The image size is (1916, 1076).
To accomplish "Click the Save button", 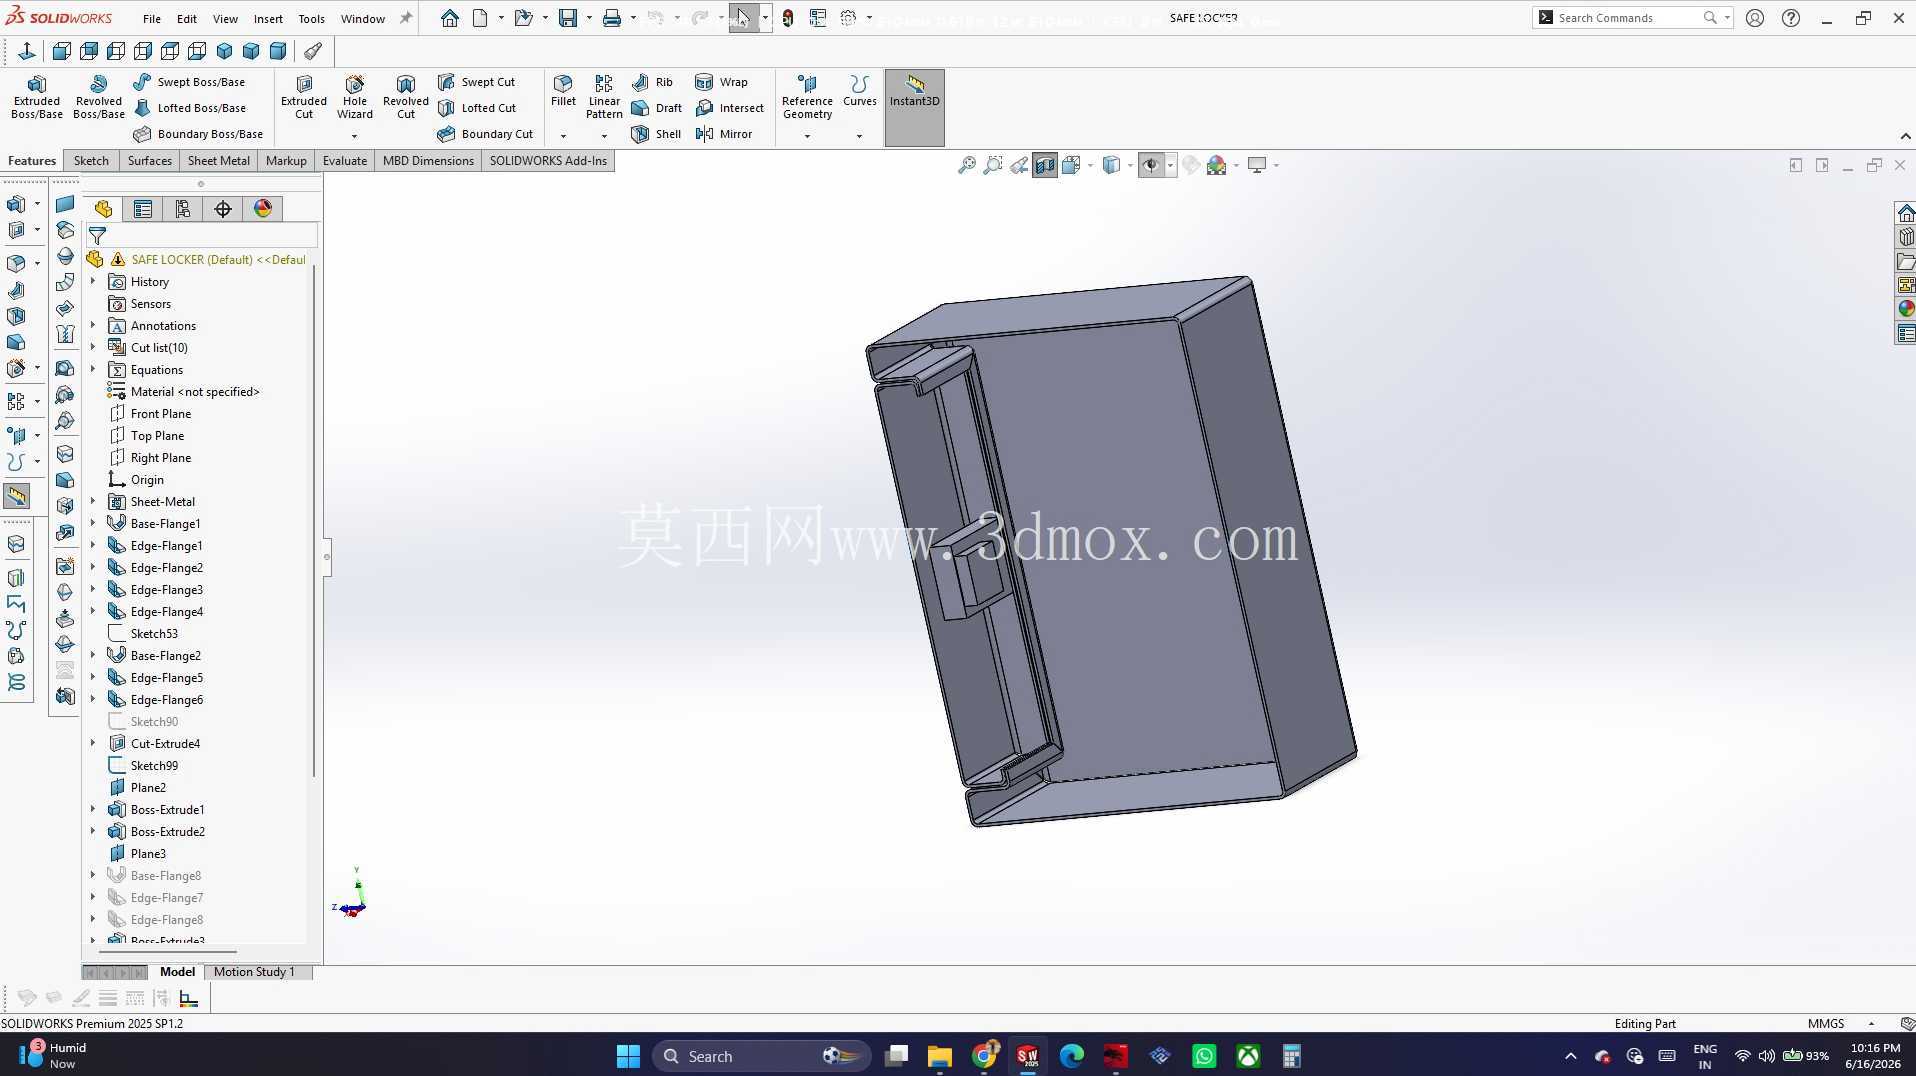I will 567,18.
